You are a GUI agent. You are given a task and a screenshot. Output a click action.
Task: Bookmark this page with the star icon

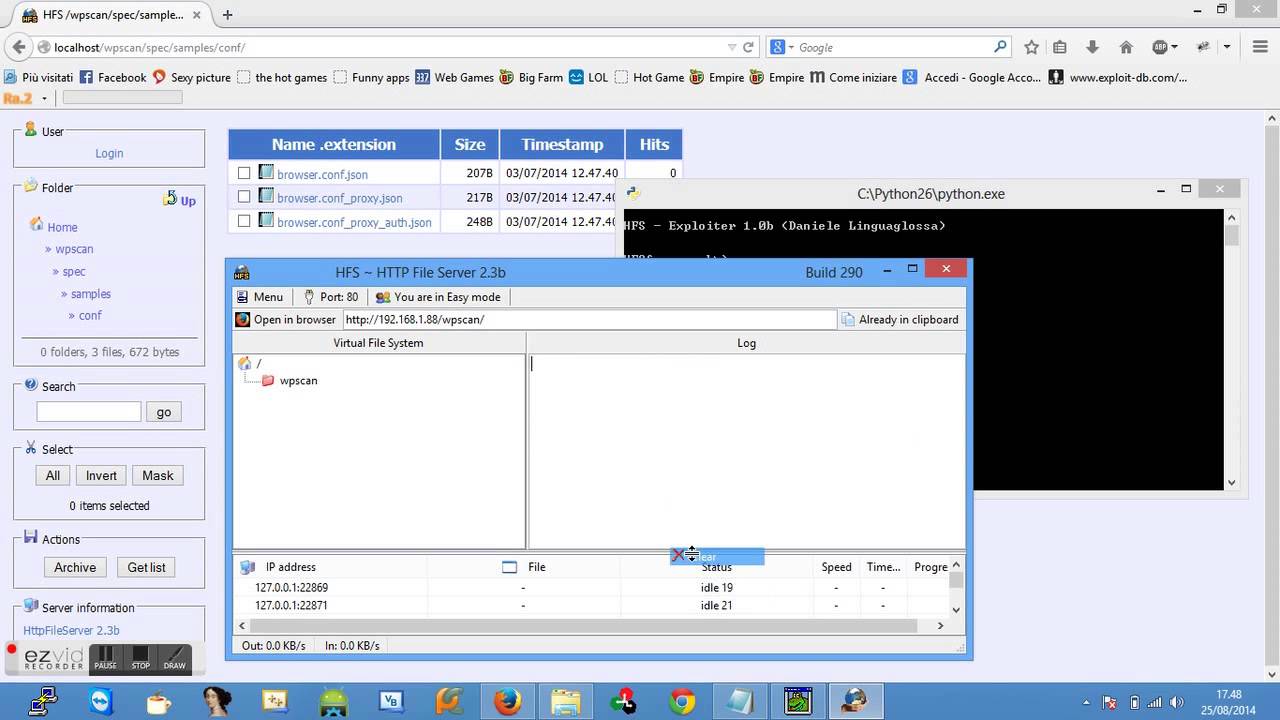coord(1032,47)
